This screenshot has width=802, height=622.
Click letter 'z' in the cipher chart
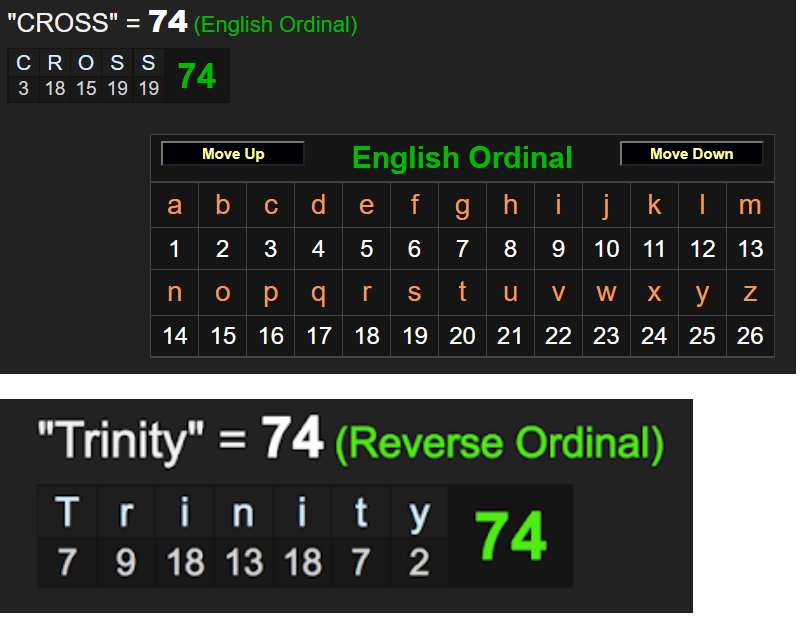pos(750,292)
